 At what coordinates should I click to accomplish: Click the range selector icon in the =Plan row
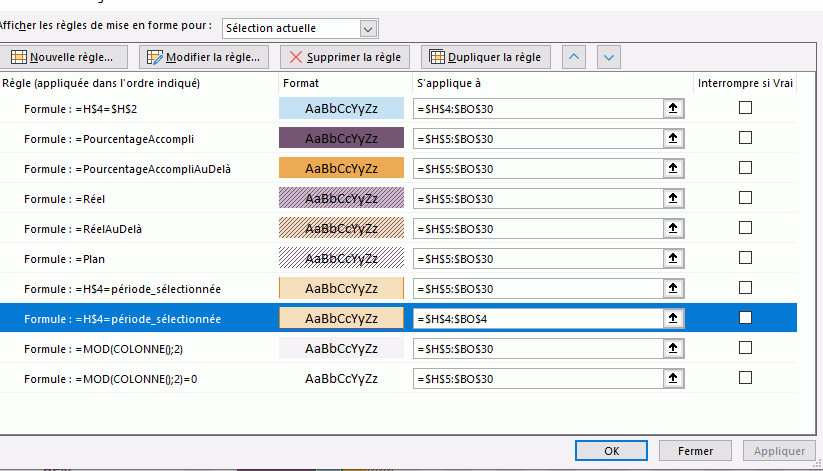click(x=673, y=259)
